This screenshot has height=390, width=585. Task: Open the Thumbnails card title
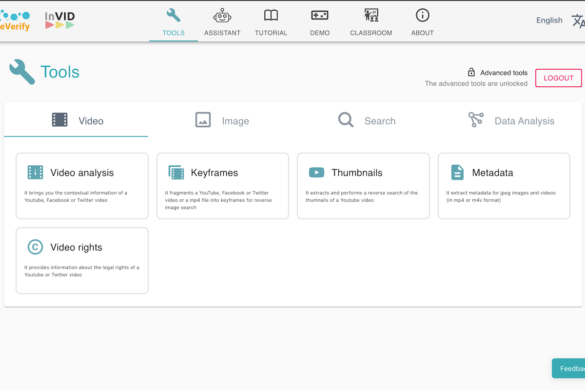[357, 173]
